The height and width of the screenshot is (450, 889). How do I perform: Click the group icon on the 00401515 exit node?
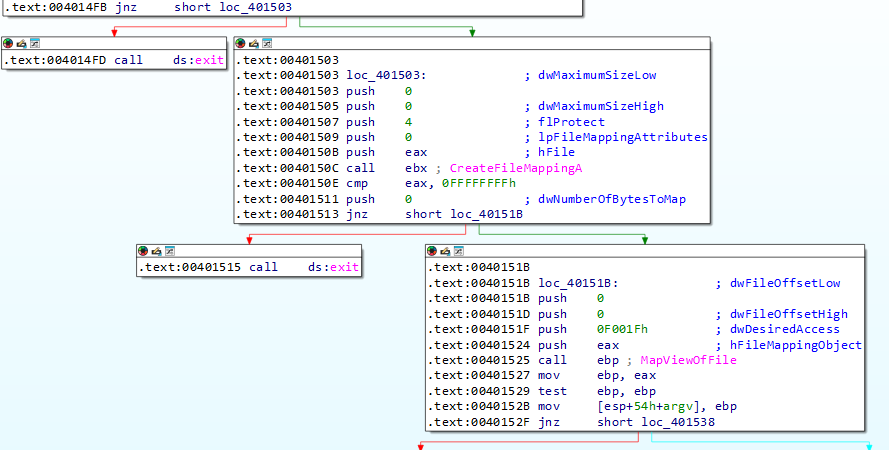(x=169, y=250)
